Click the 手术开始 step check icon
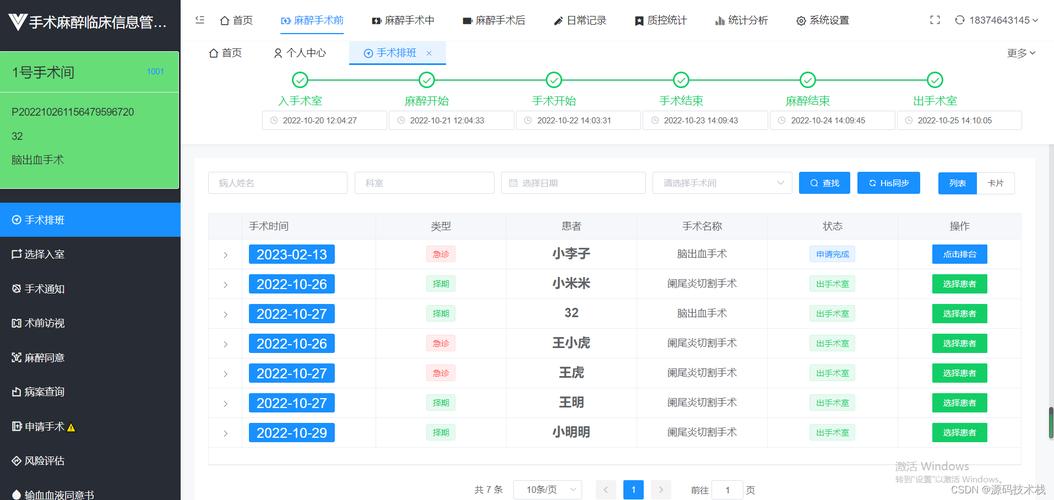 554,80
